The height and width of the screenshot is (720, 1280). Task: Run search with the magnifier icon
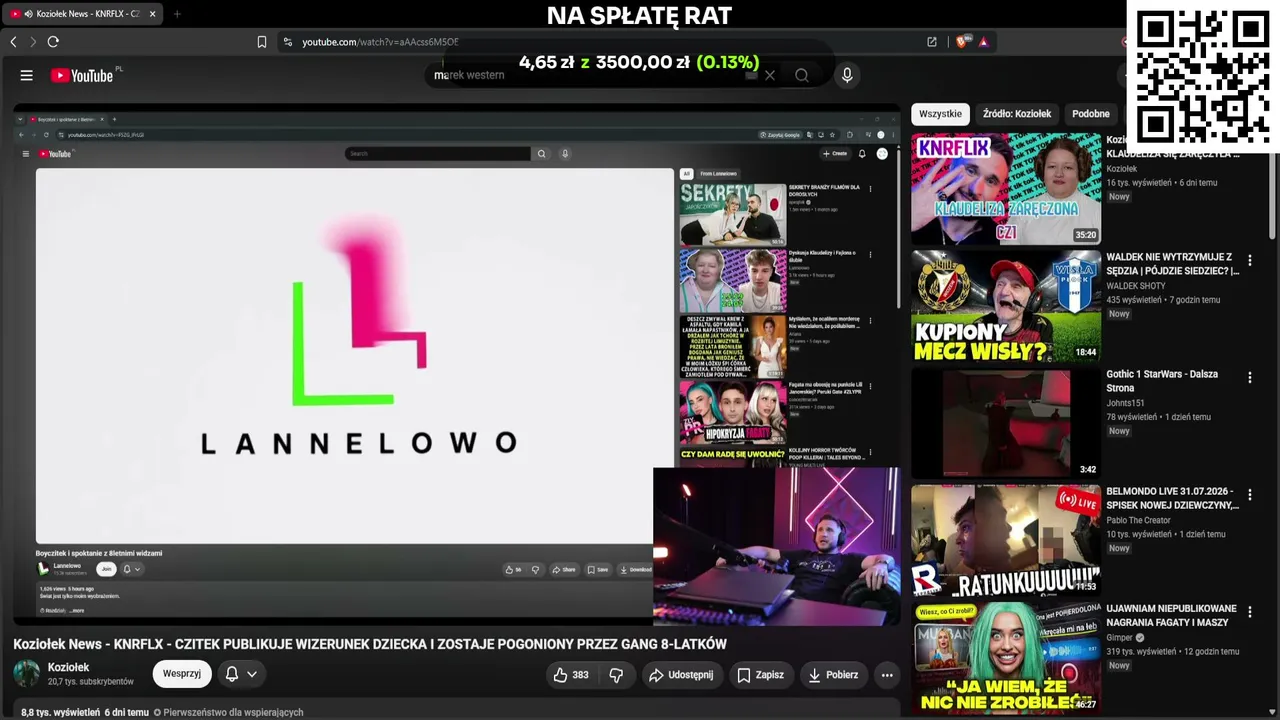[802, 75]
